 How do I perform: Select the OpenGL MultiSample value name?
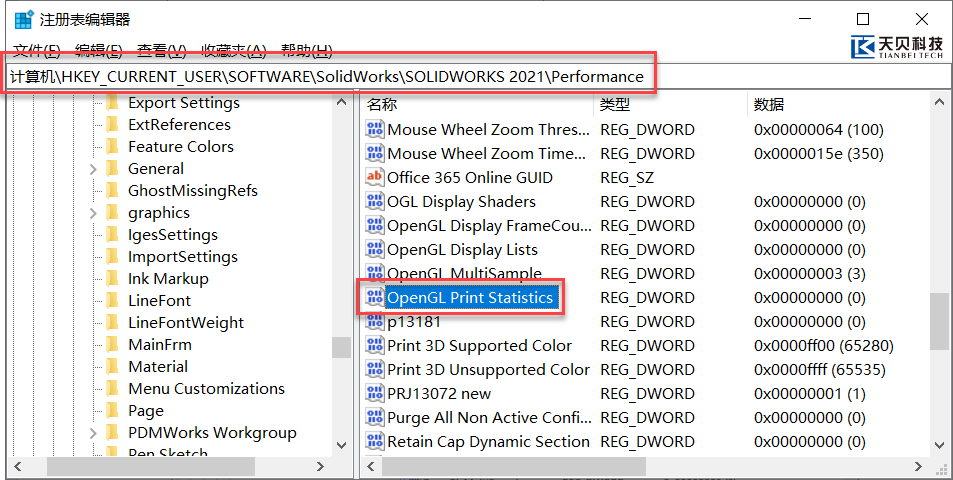(x=464, y=274)
